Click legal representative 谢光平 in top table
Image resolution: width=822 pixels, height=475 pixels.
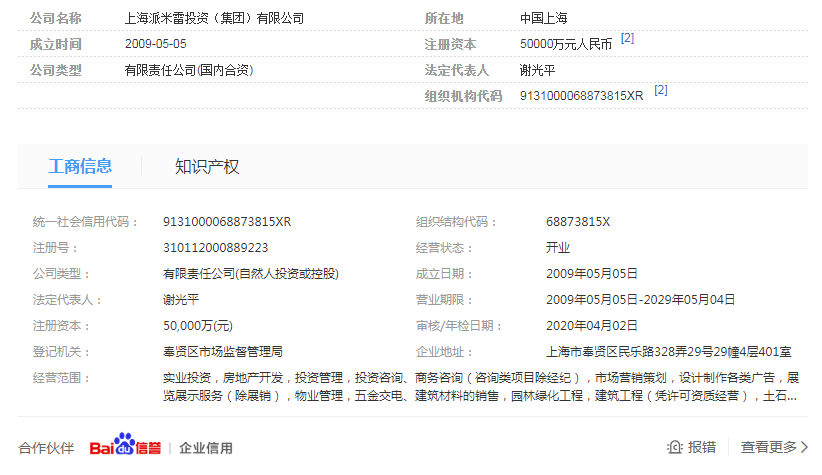(x=537, y=70)
